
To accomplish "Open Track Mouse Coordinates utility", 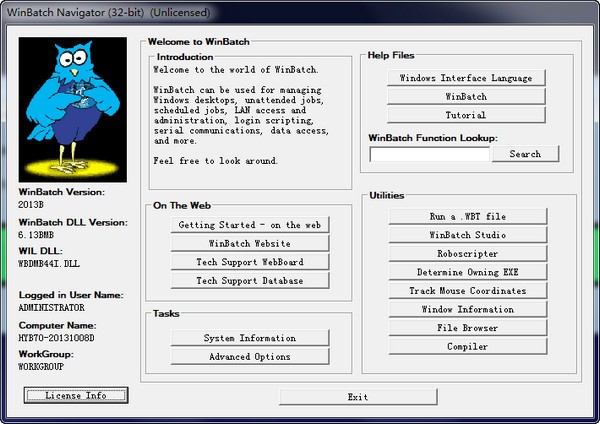I will click(x=467, y=291).
